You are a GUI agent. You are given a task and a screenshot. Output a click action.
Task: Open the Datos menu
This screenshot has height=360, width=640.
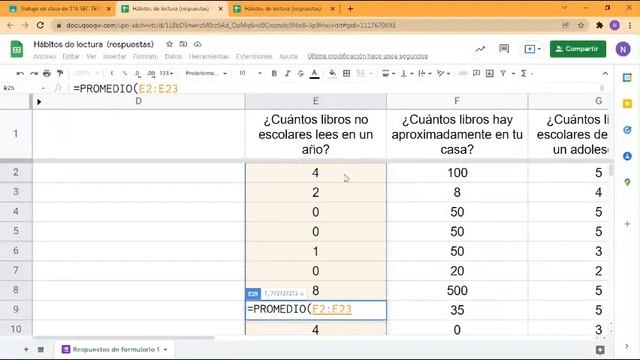[x=173, y=56]
